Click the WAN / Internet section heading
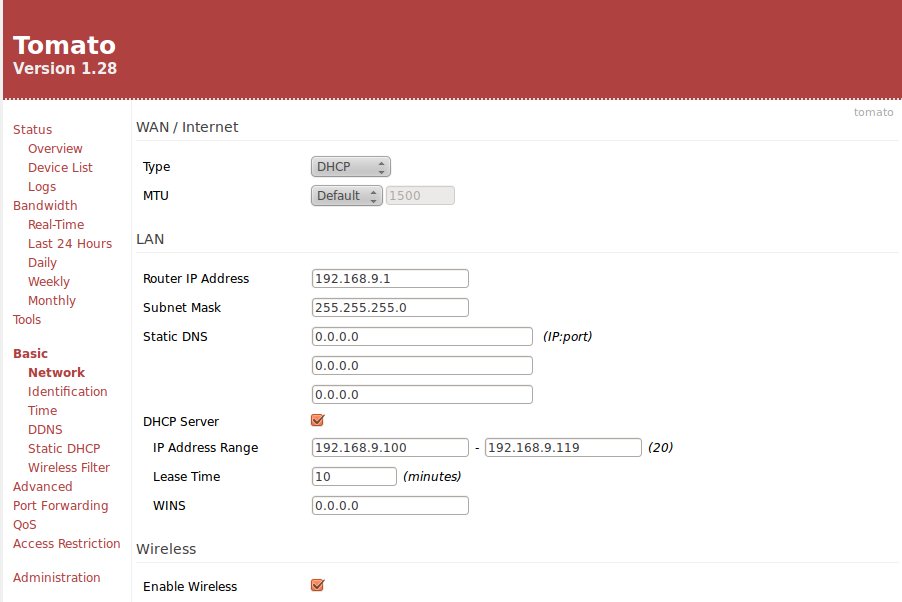The image size is (902, 602). [x=187, y=127]
